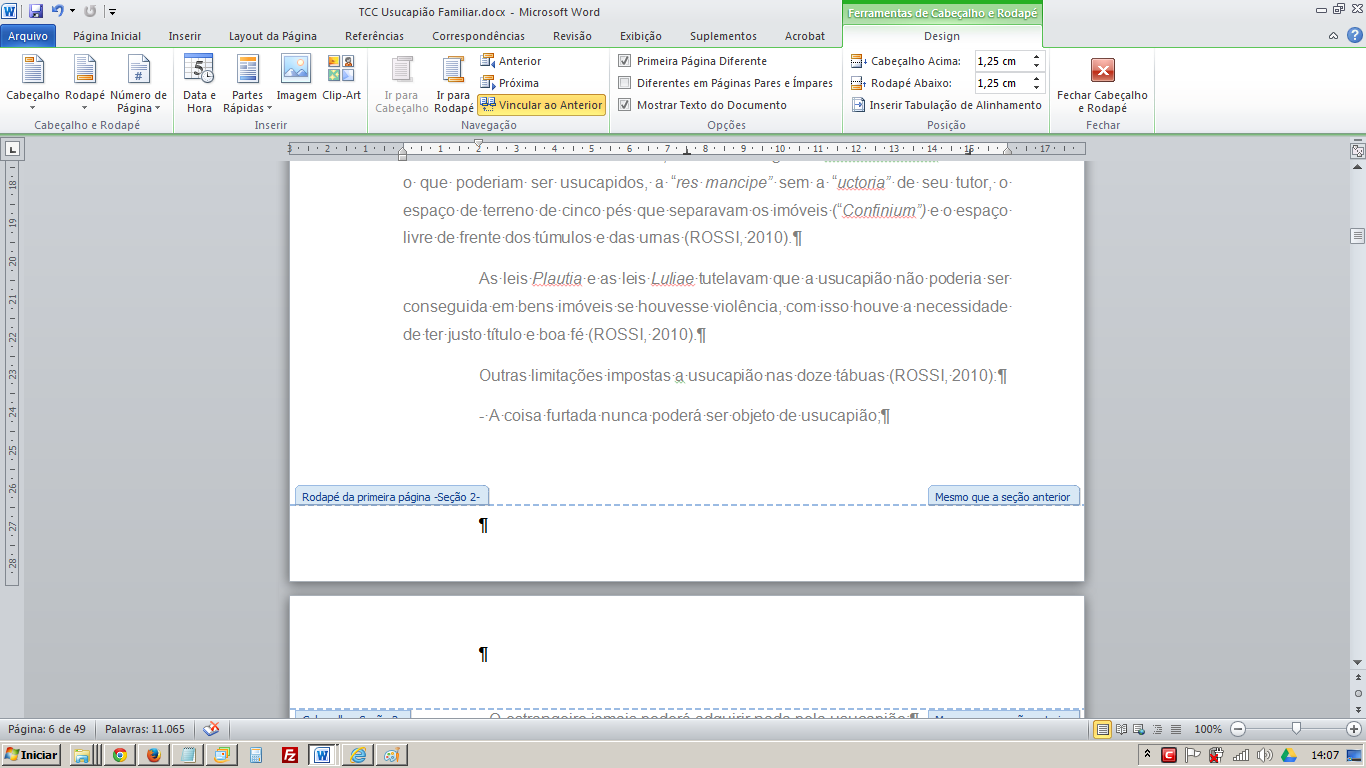Select the Design tab

942,36
